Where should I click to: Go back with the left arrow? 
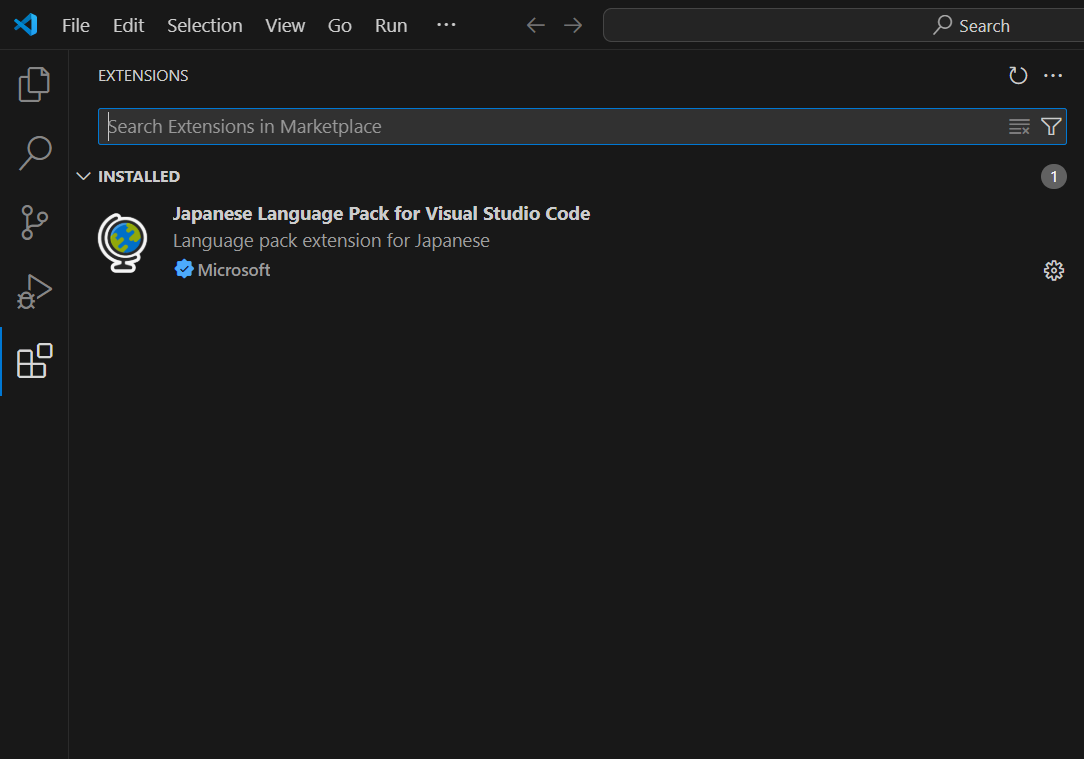click(536, 26)
